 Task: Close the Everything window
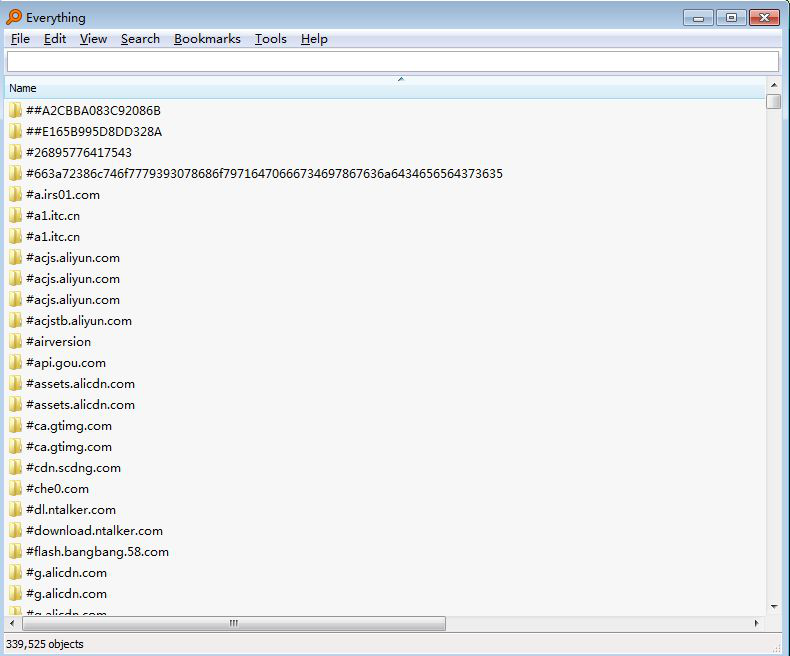tap(764, 18)
